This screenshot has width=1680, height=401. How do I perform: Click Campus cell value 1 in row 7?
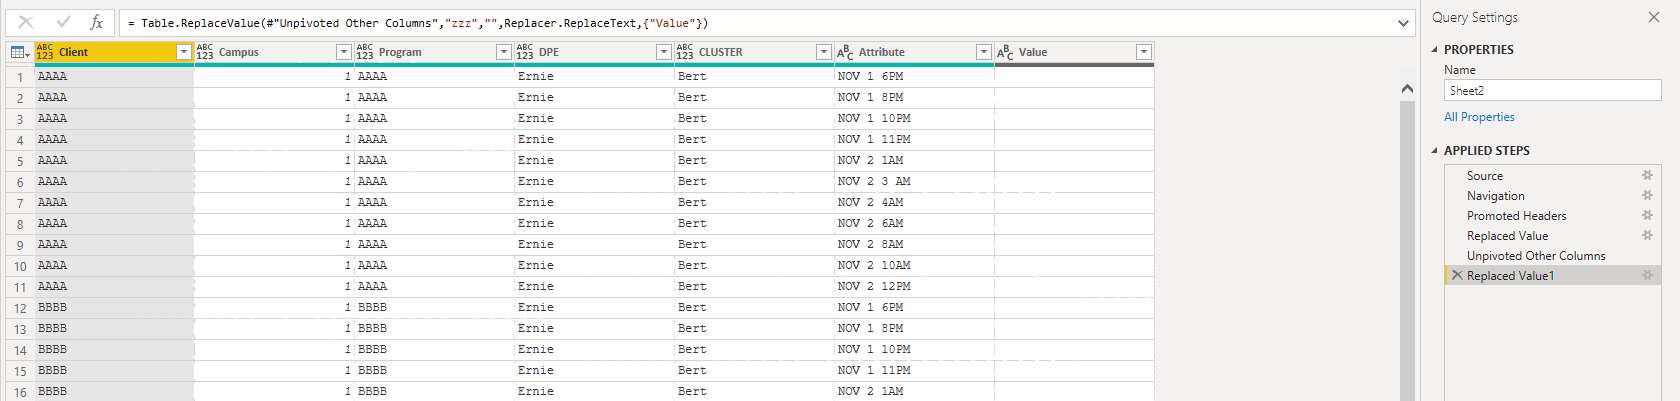click(274, 202)
